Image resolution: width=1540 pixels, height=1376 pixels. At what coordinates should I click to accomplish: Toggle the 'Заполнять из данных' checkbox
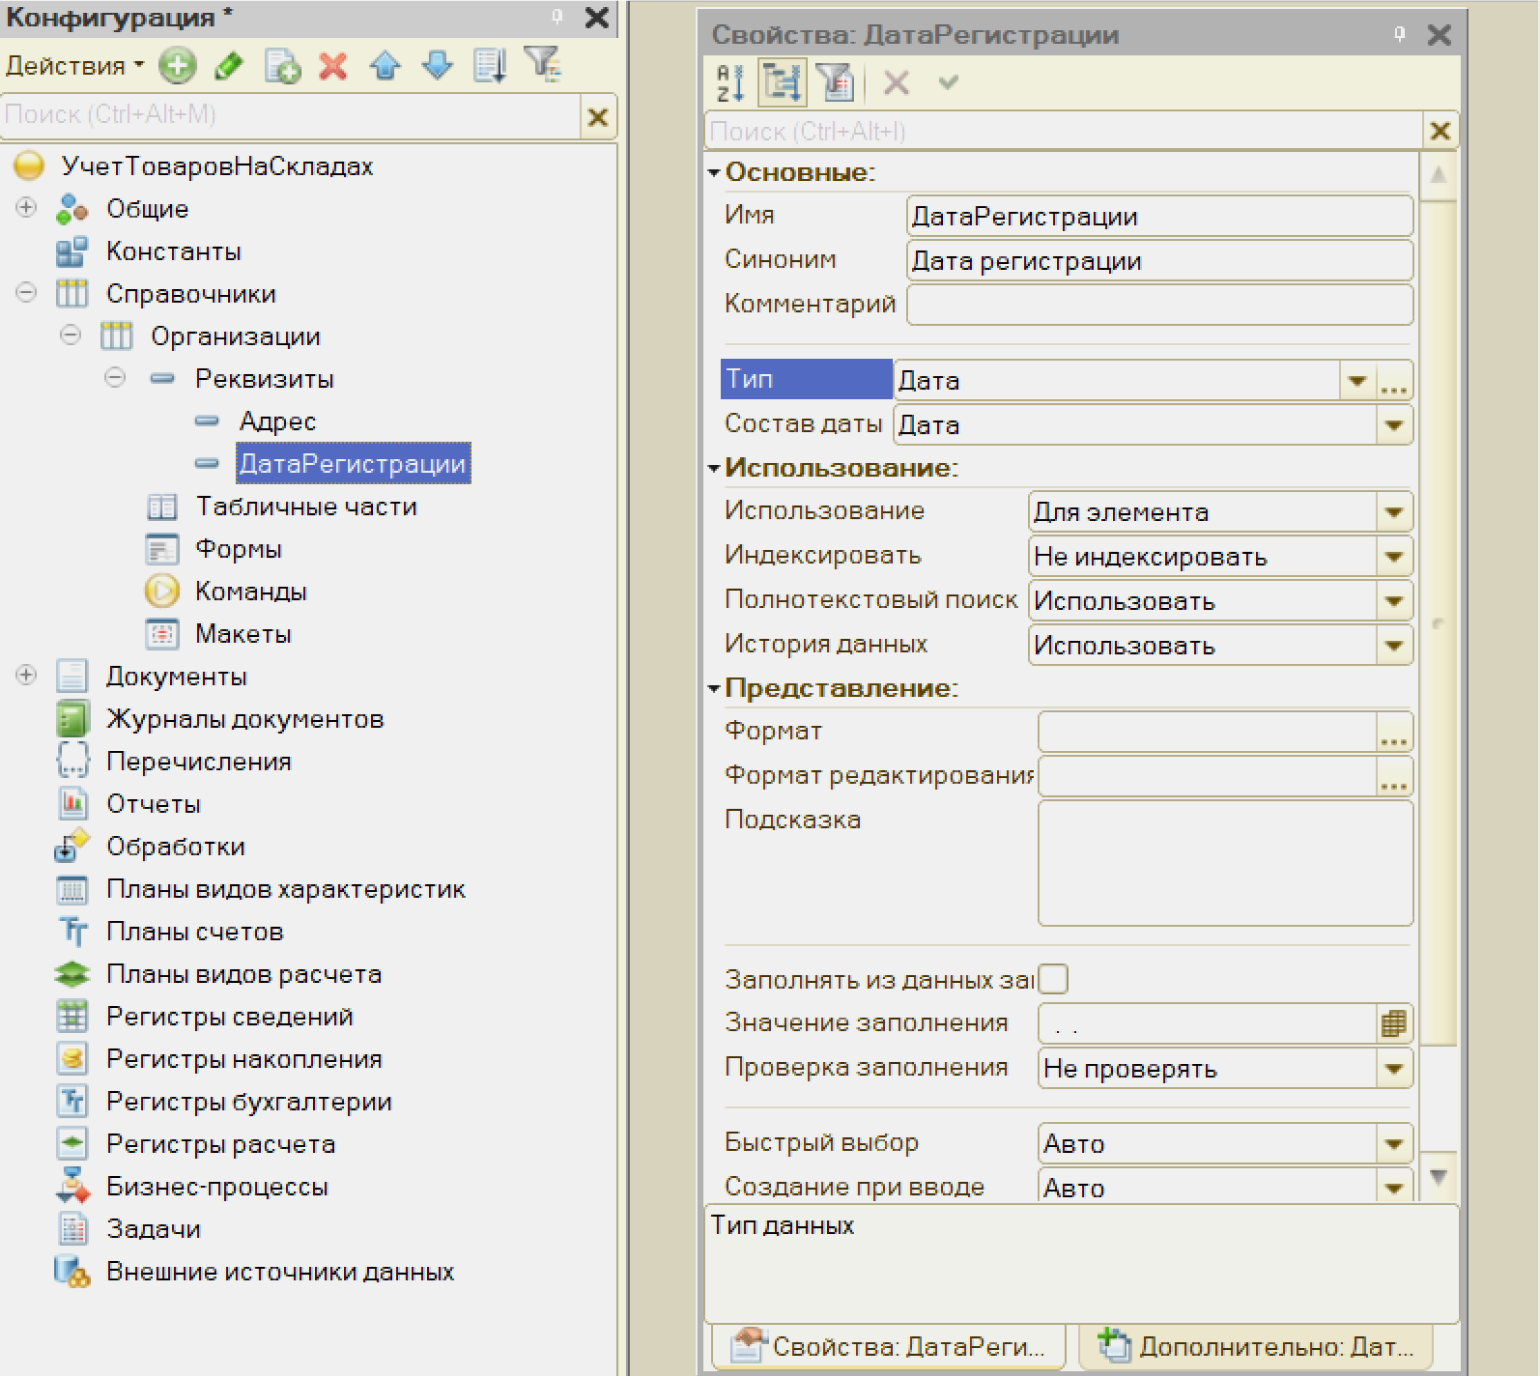coord(1053,979)
